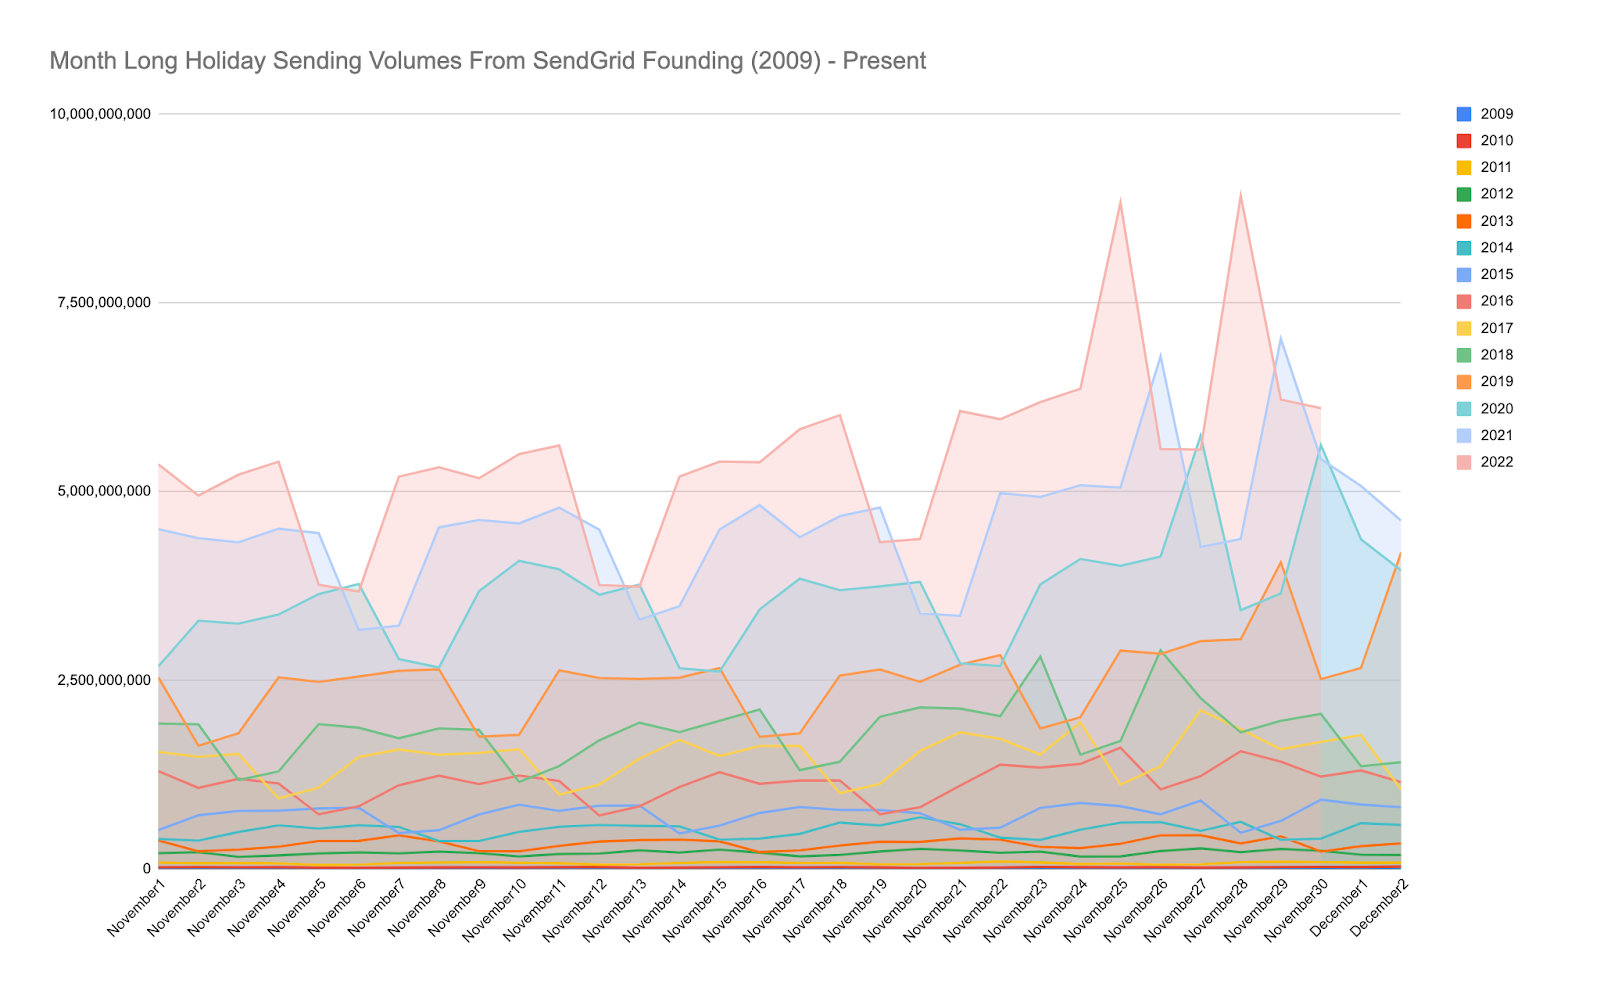
Task: Click the 2016 legend color swatch
Action: coord(1464,301)
